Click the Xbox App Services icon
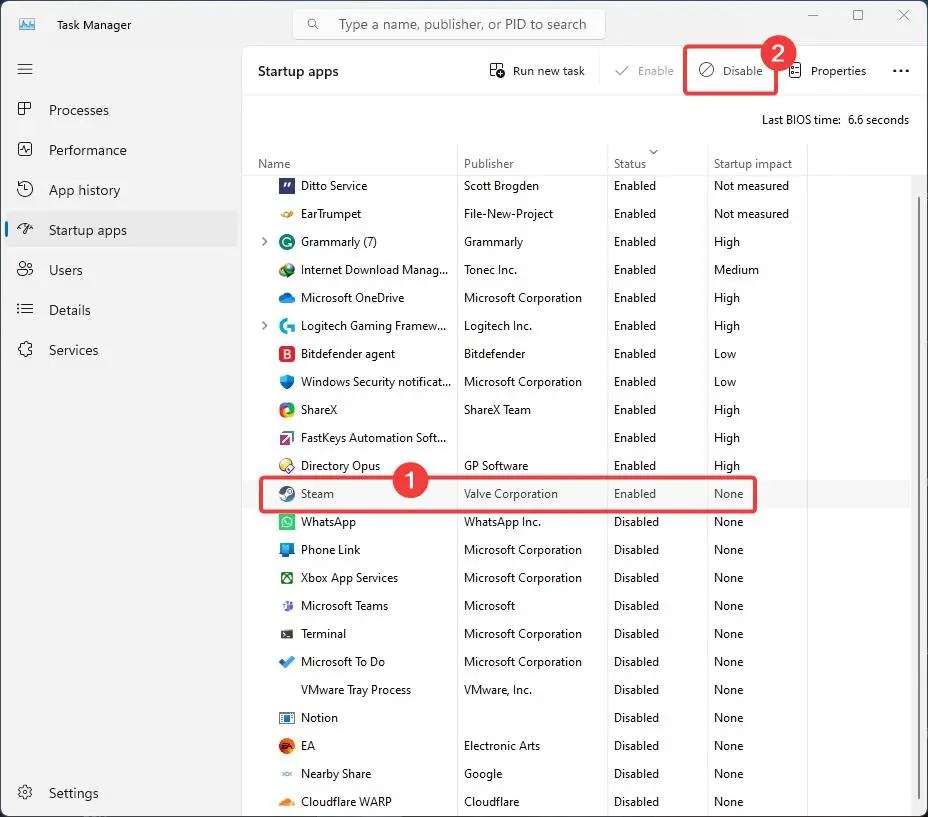 (286, 578)
